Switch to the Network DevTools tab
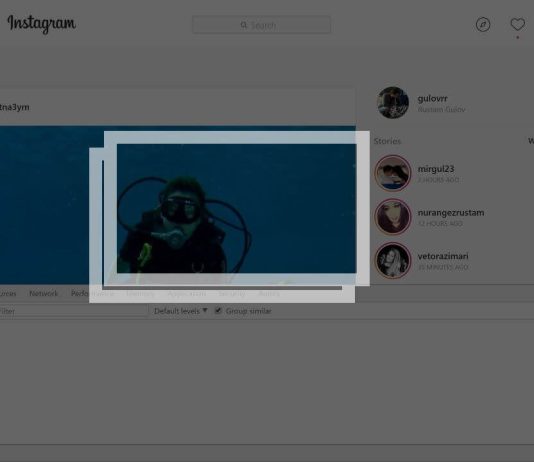534x462 pixels. (x=44, y=293)
